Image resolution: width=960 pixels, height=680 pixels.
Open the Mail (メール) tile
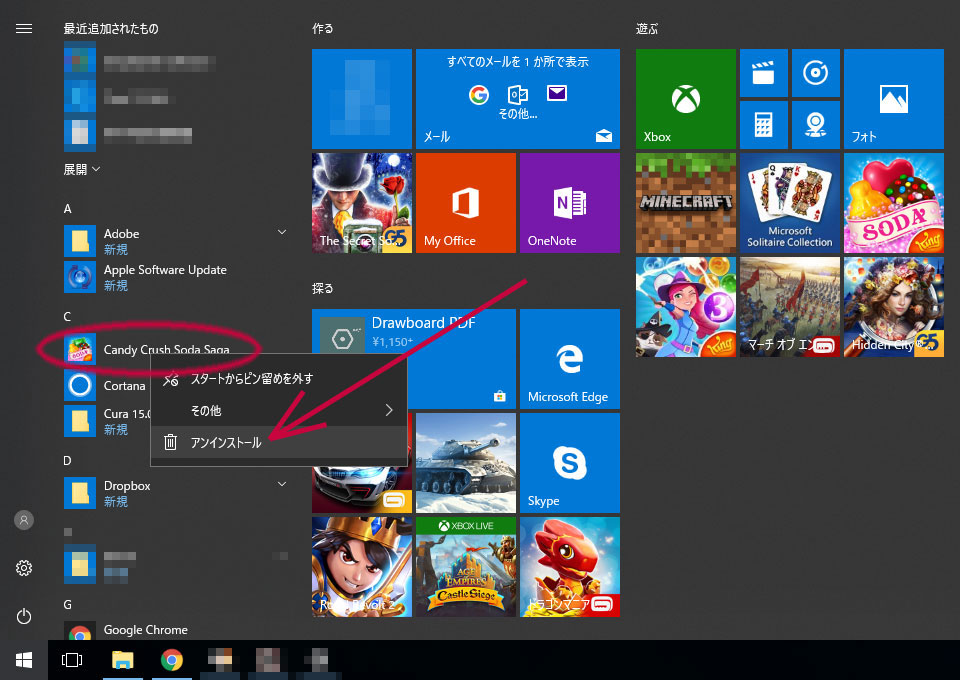pos(518,99)
